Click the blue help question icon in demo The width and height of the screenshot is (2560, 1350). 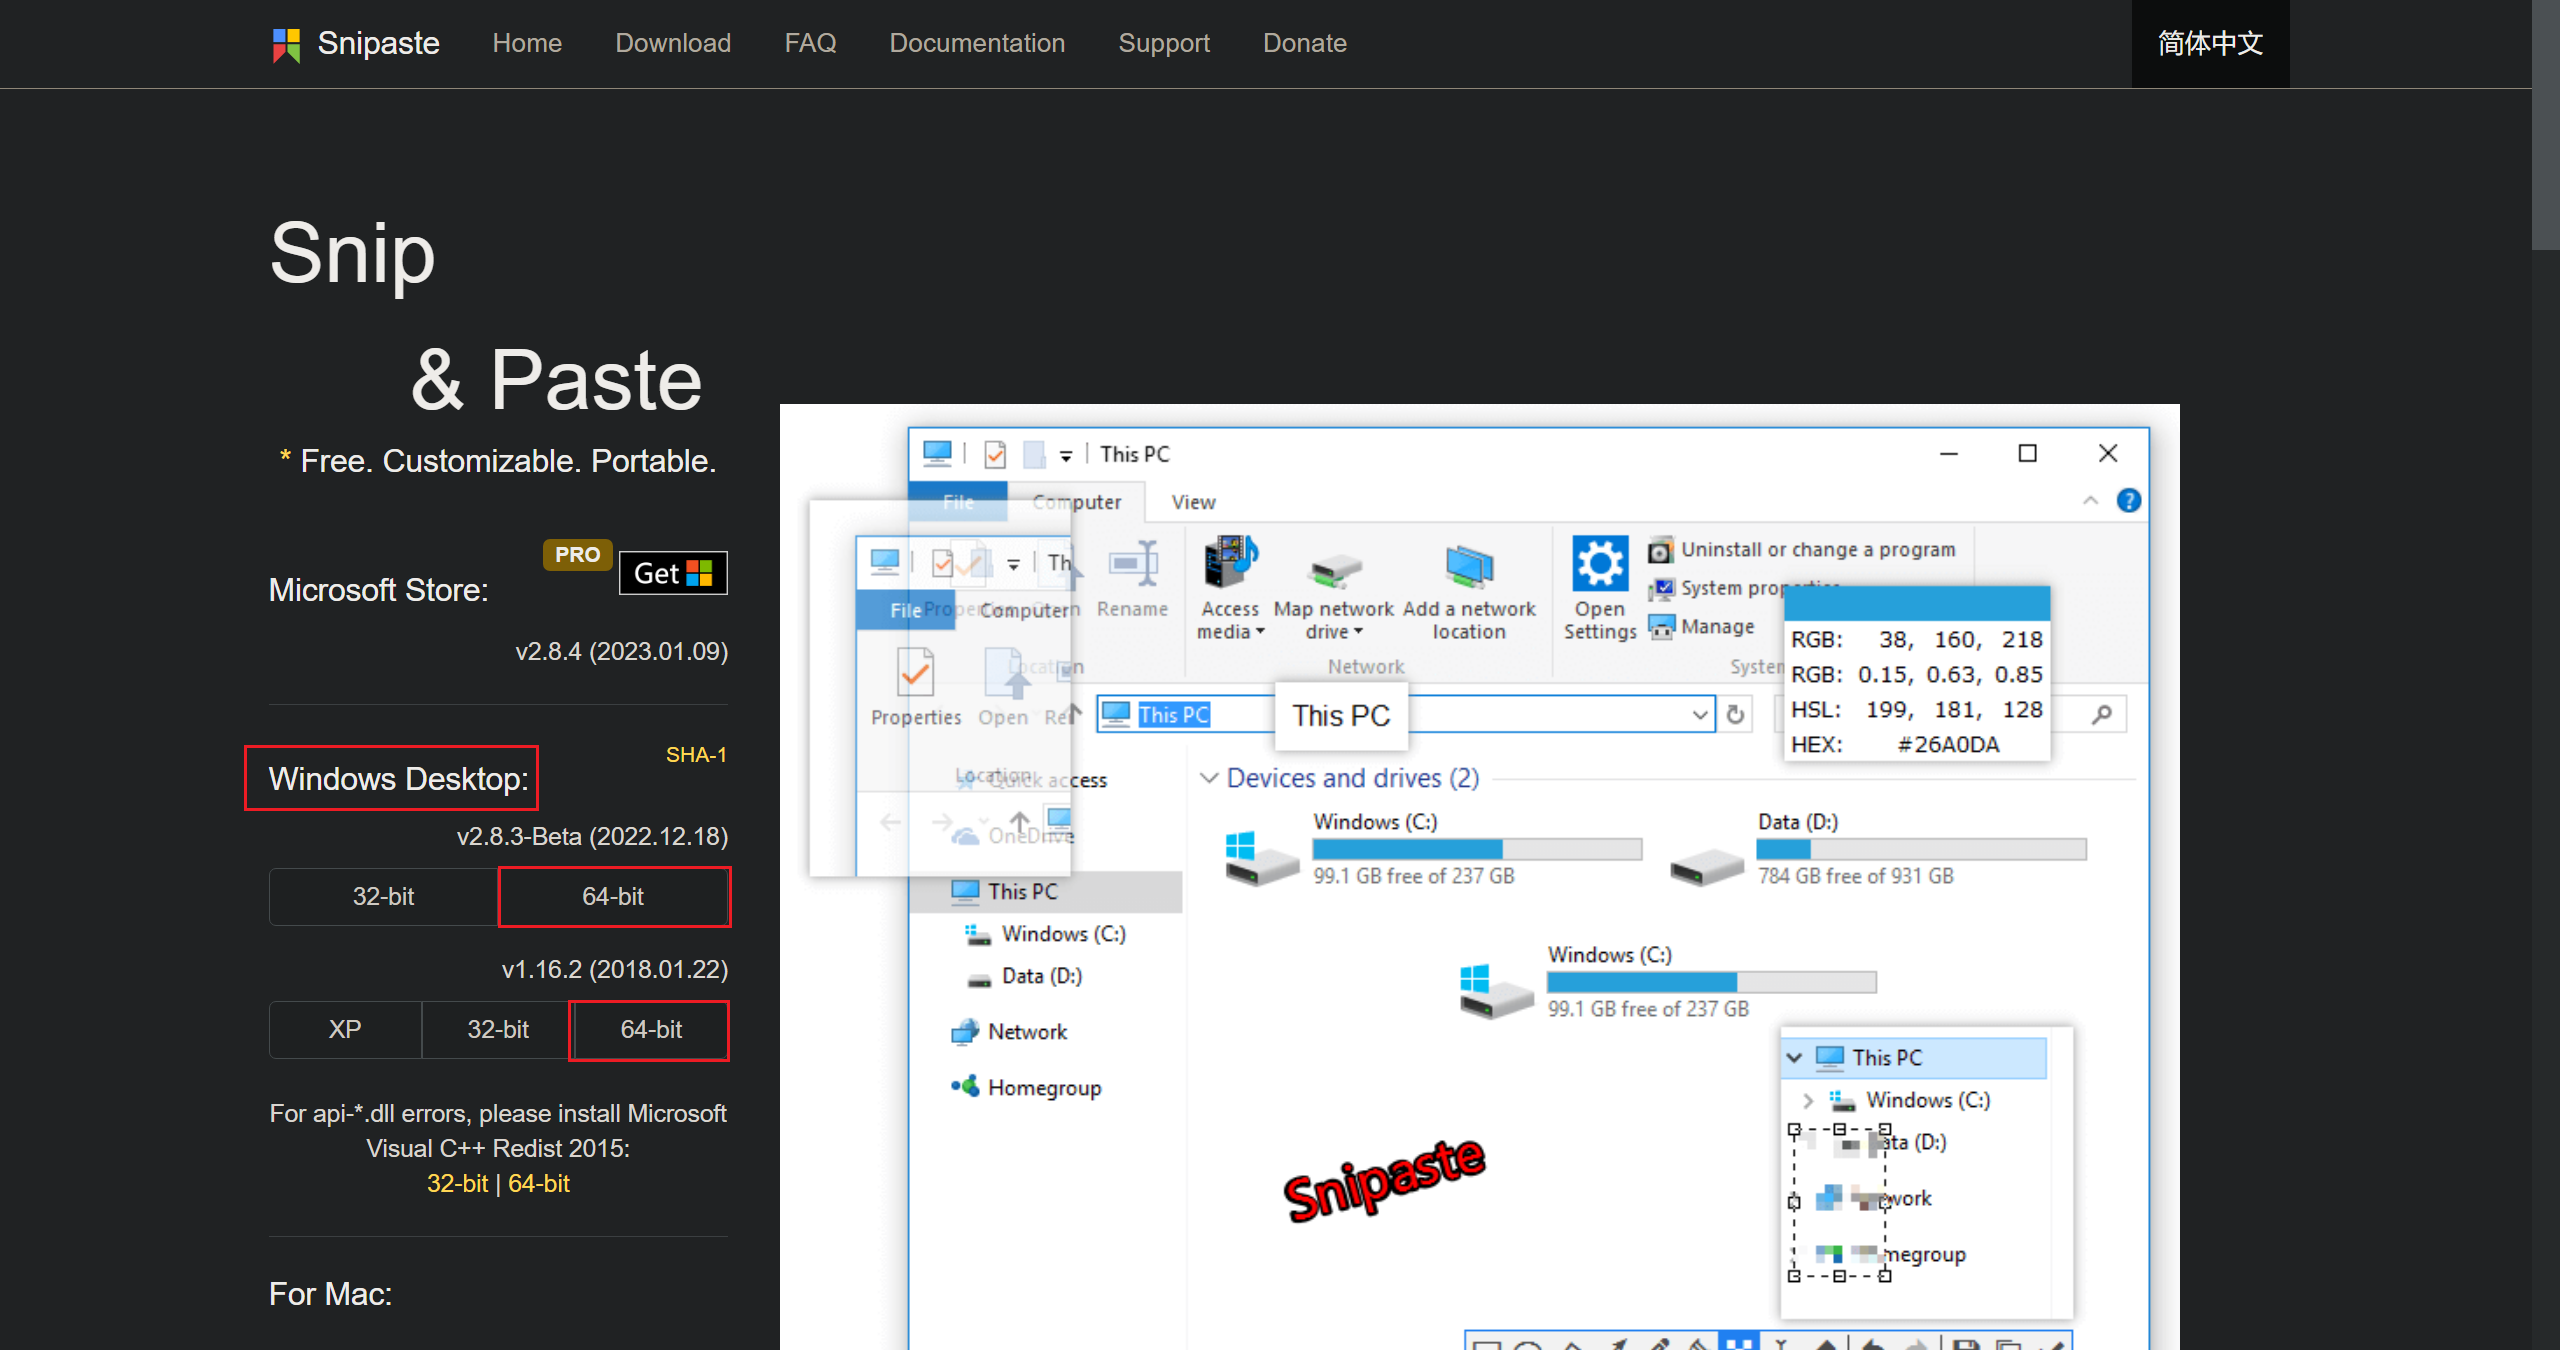tap(2129, 501)
